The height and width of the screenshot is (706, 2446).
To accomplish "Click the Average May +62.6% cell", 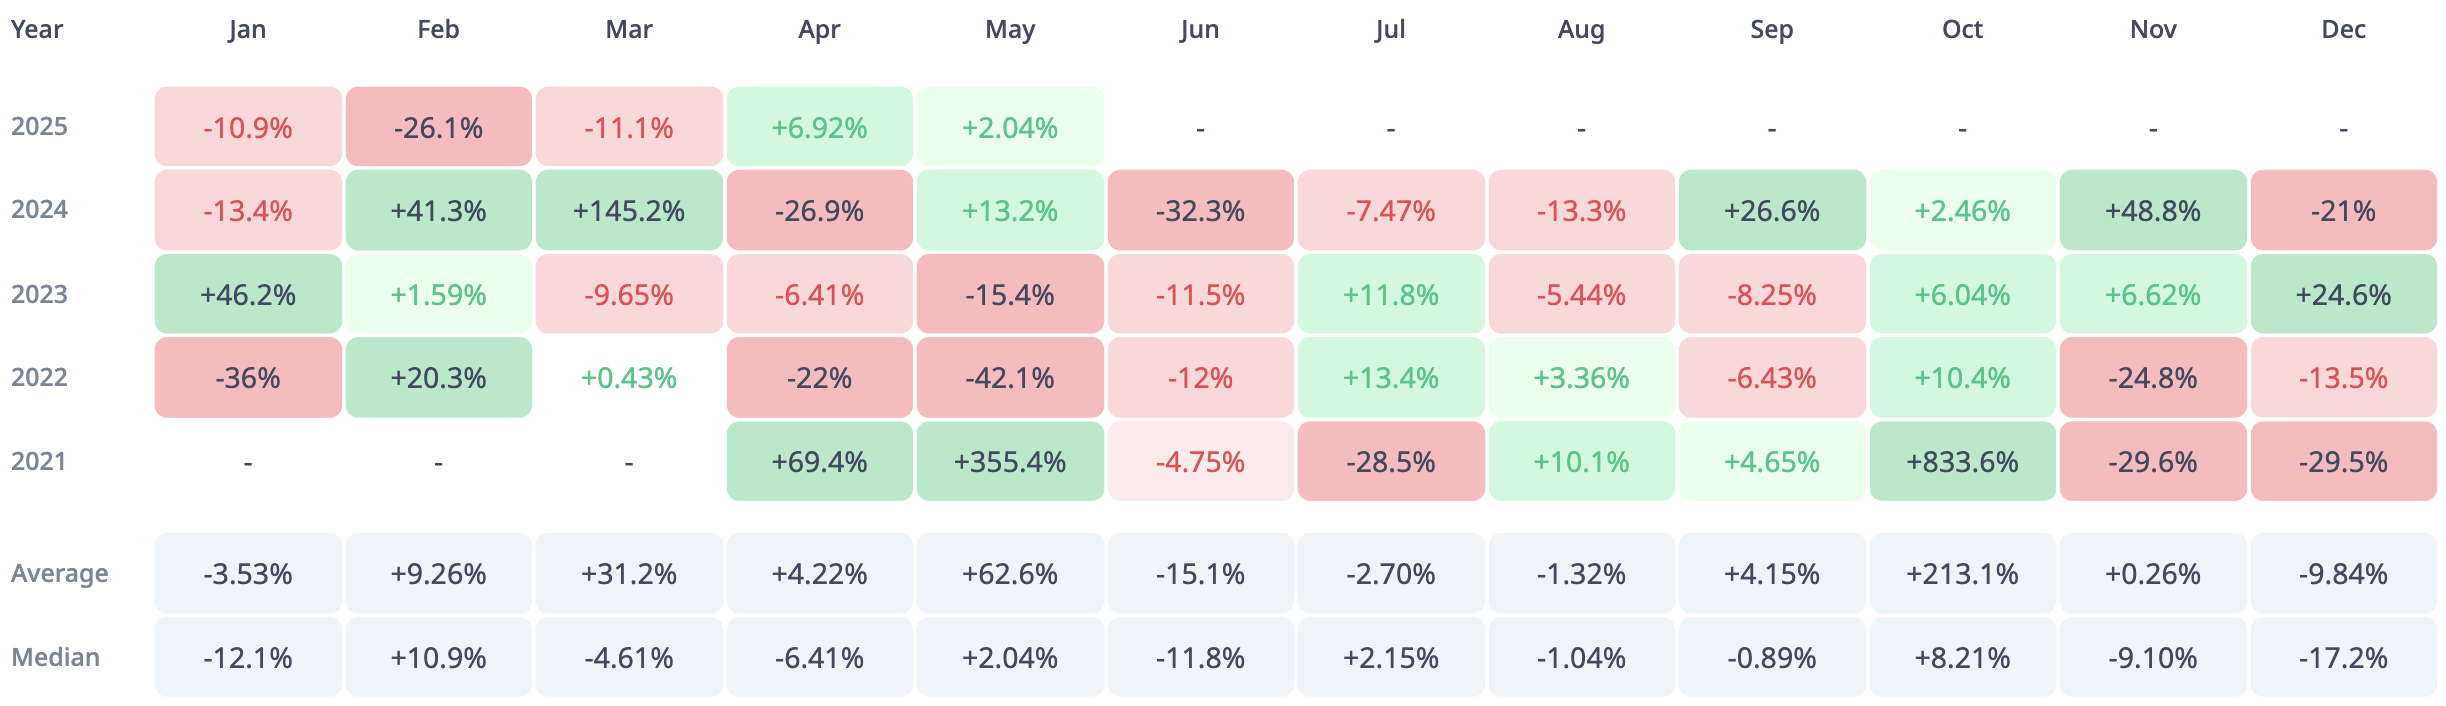I will click(1010, 574).
